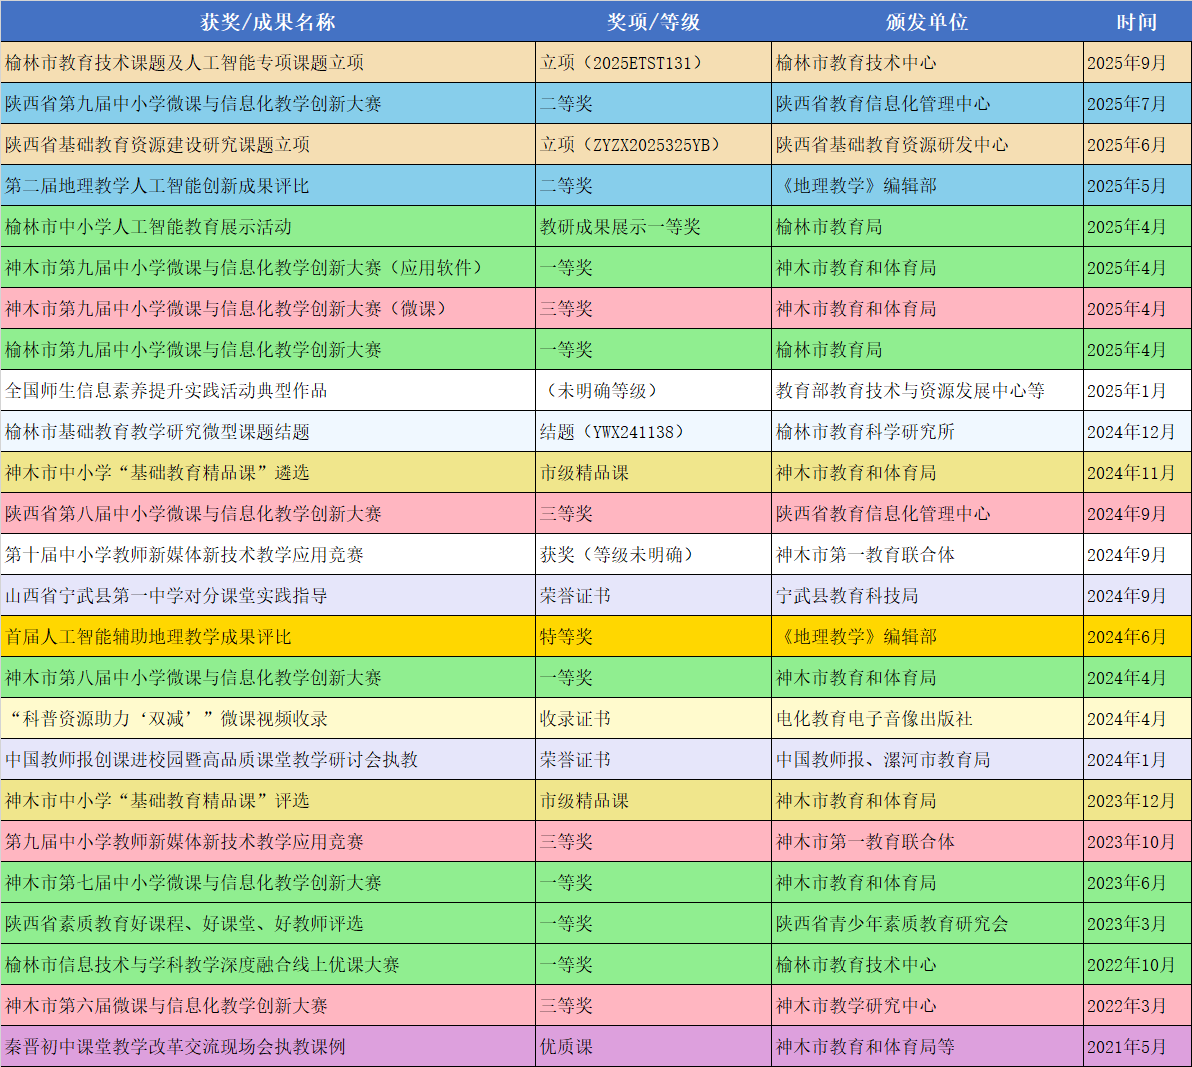This screenshot has height=1067, width=1192.
Task: Click cell 教育部教育技术与资源发展中心等
Action: (927, 391)
